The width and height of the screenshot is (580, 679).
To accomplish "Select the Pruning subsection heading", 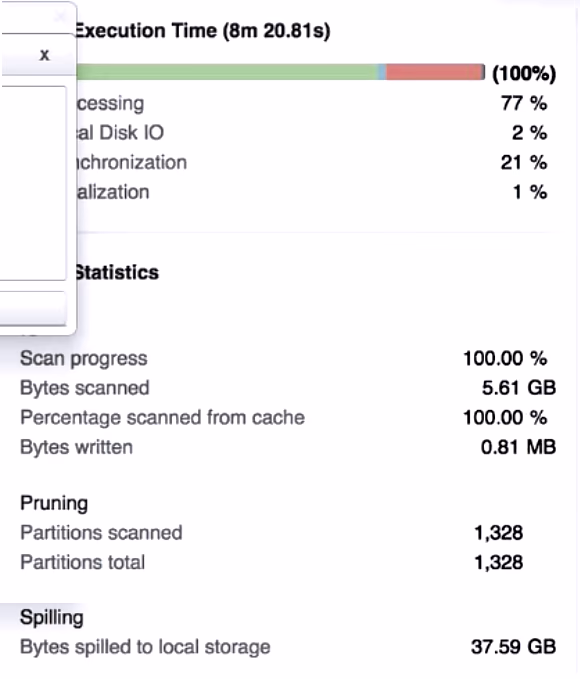I will (54, 504).
